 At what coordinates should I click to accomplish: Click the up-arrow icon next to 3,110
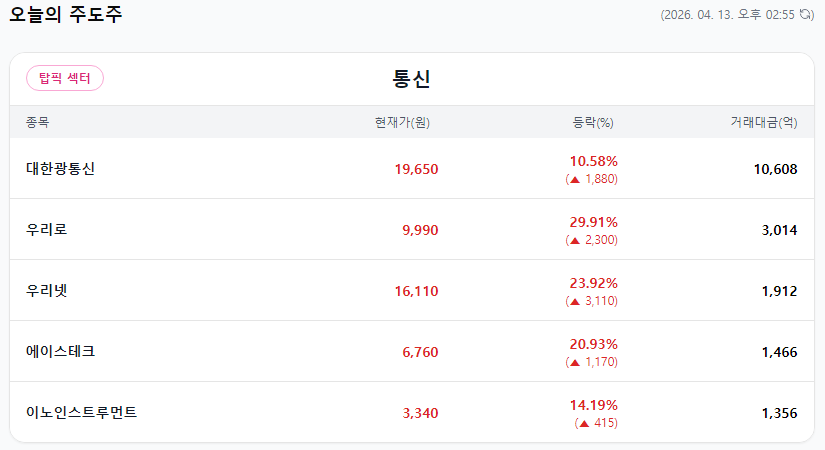575,302
